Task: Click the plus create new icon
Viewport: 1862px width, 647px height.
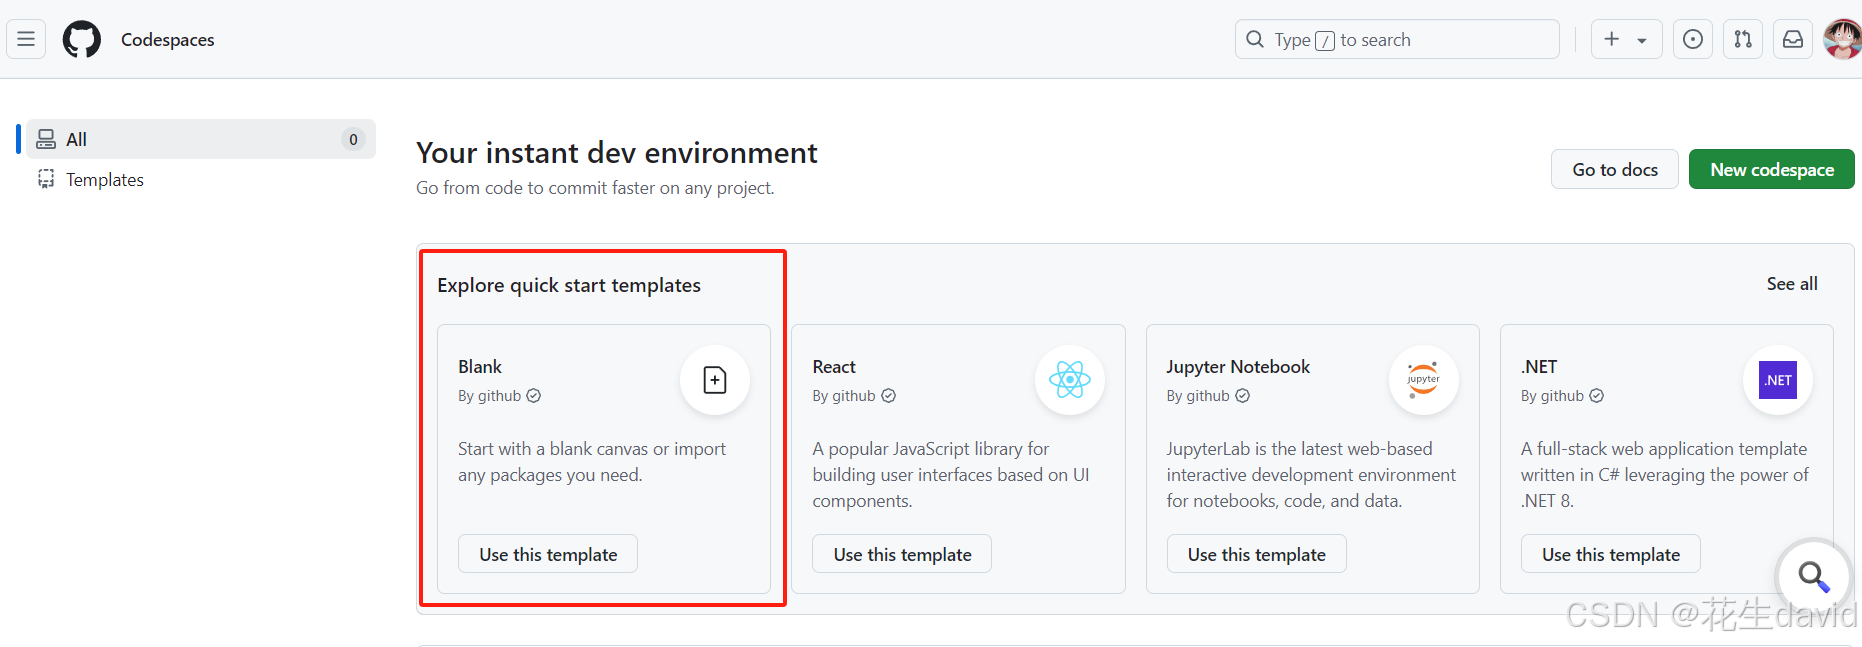Action: 1612,39
